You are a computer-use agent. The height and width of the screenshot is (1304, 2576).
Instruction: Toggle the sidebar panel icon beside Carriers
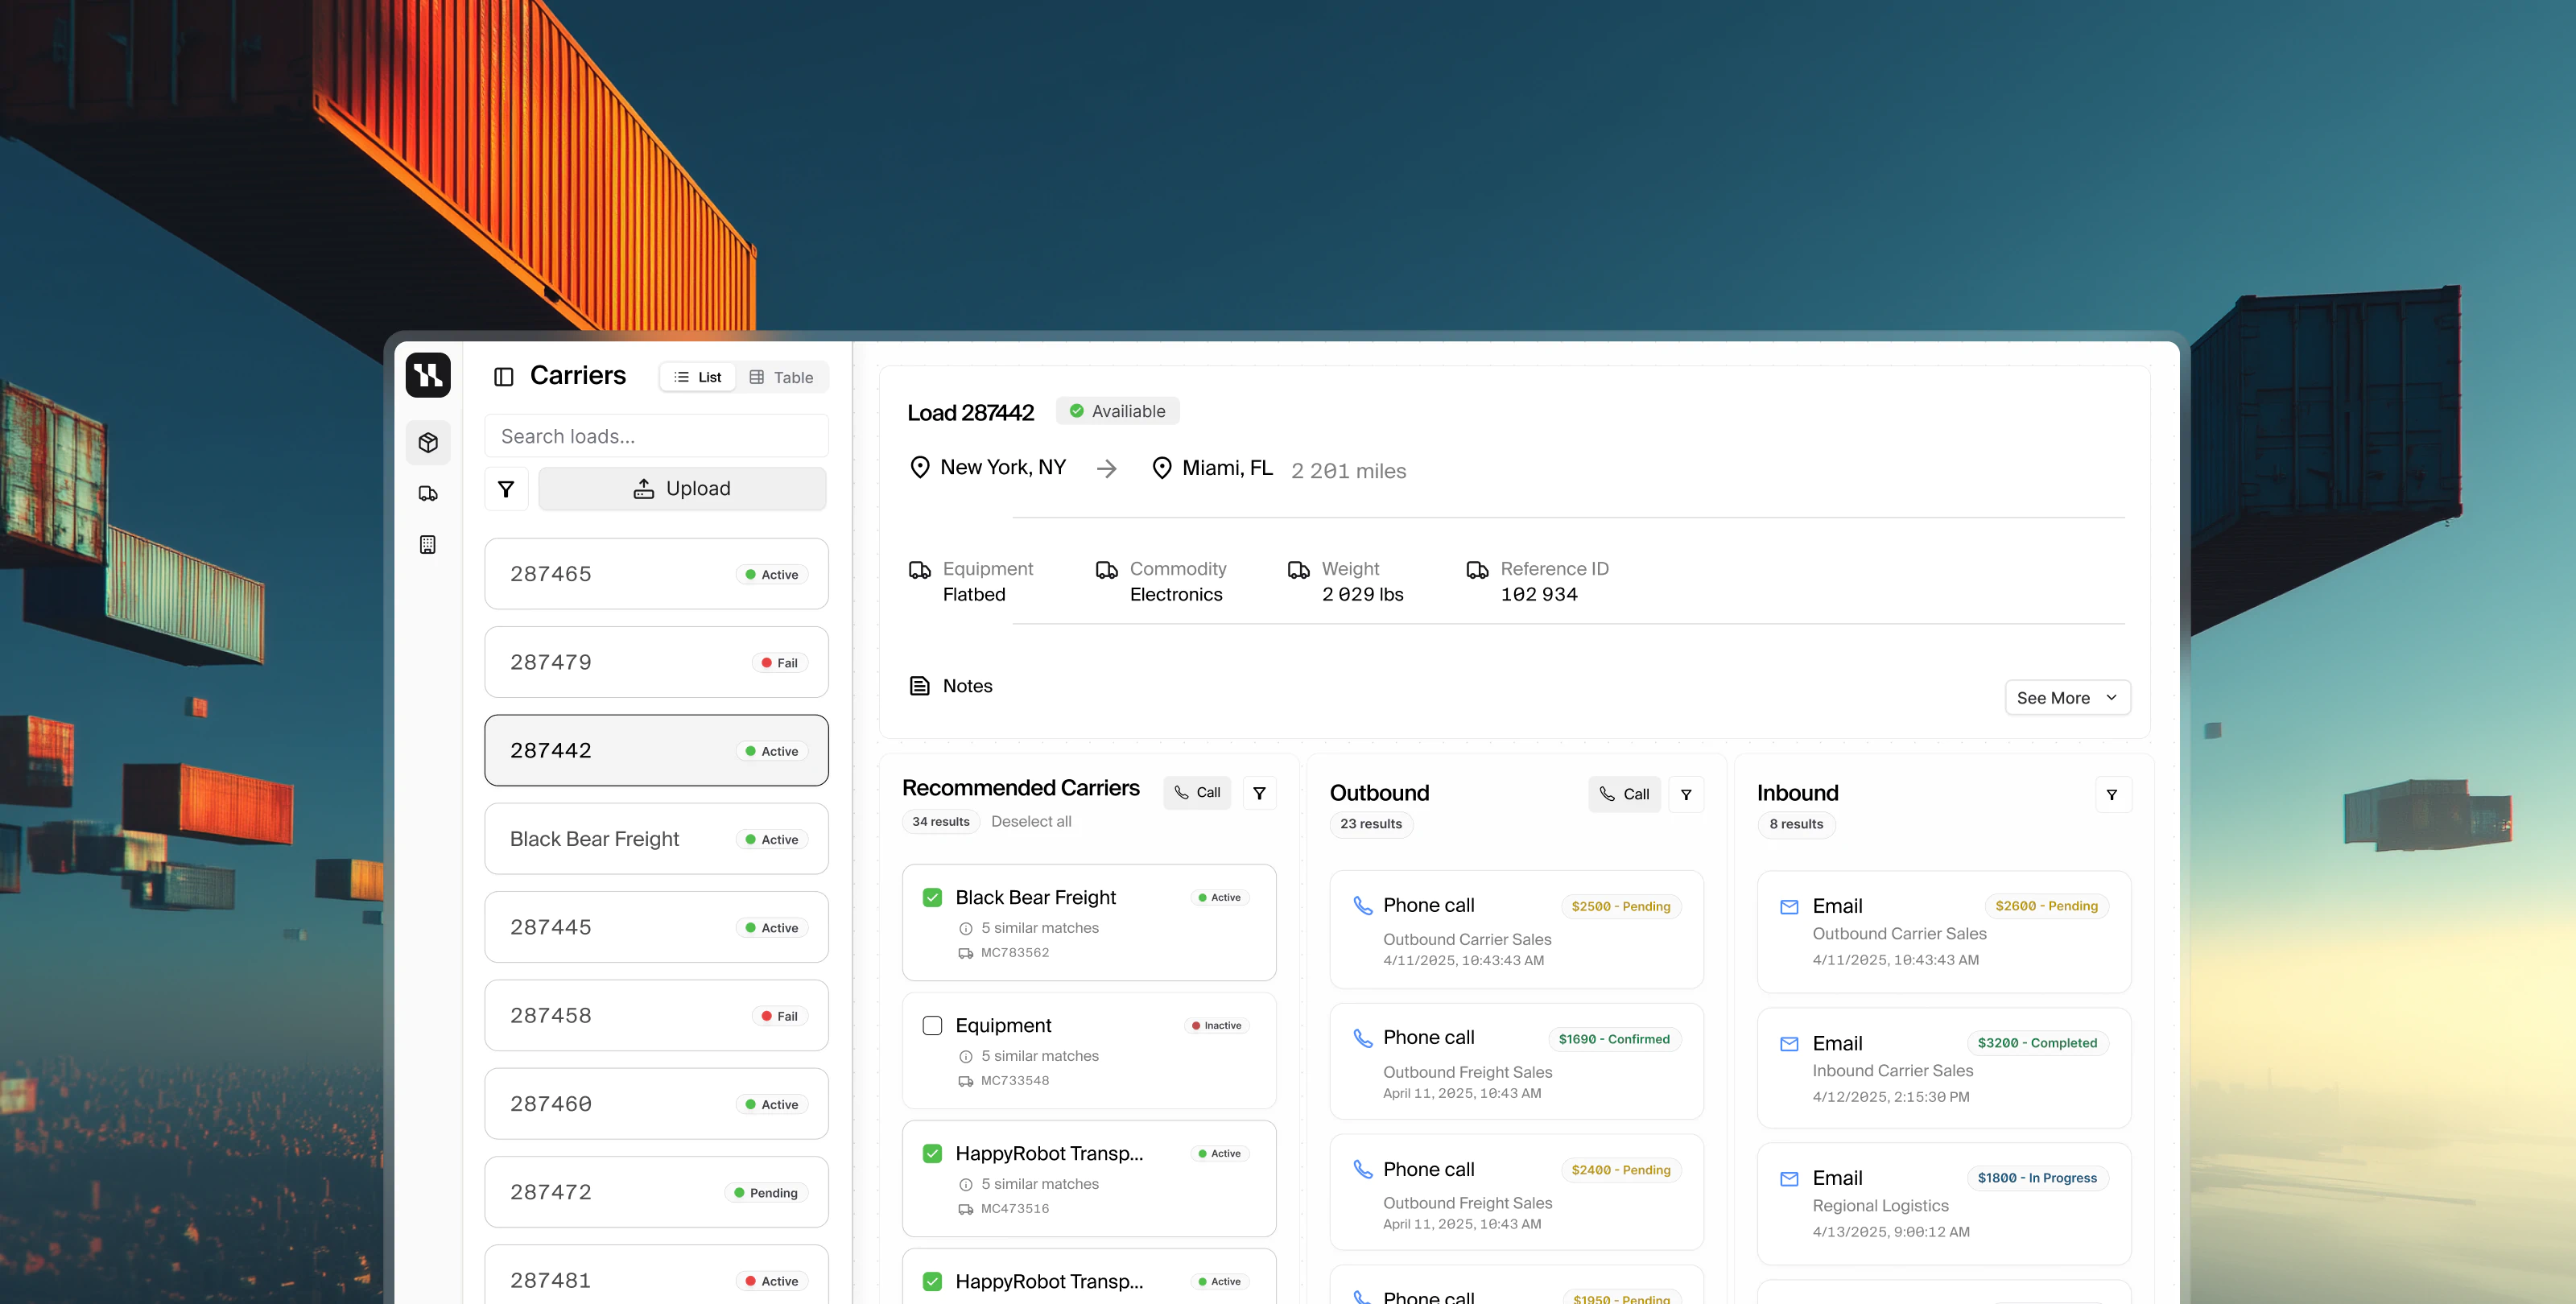click(504, 377)
